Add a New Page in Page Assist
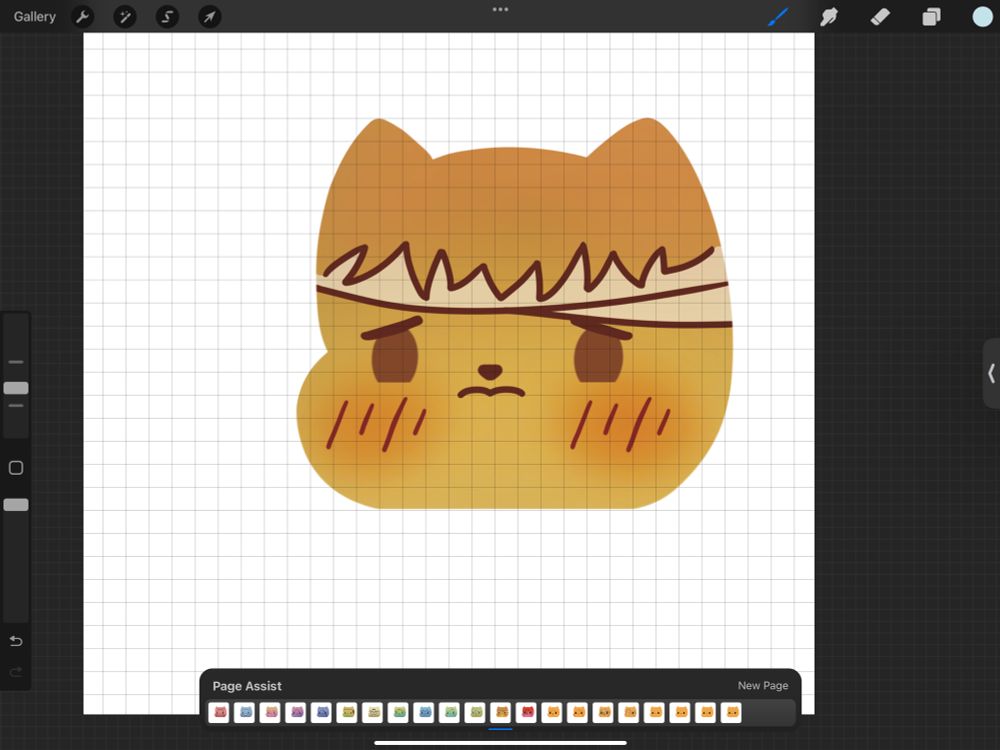The height and width of the screenshot is (750, 1000). pyautogui.click(x=763, y=686)
